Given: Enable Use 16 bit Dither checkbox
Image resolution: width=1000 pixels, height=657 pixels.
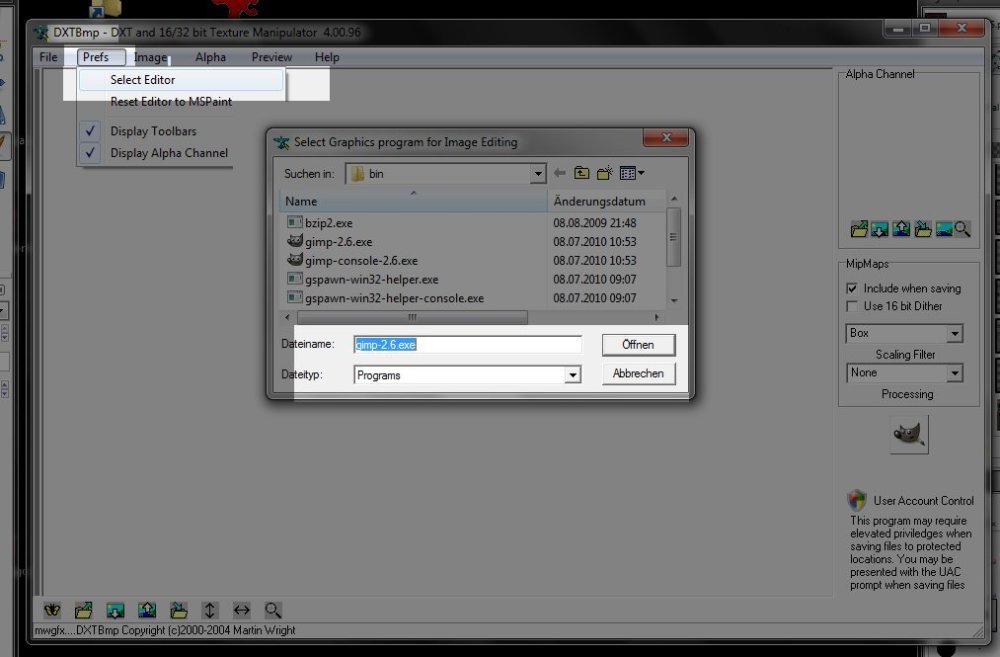Looking at the screenshot, I should (852, 306).
